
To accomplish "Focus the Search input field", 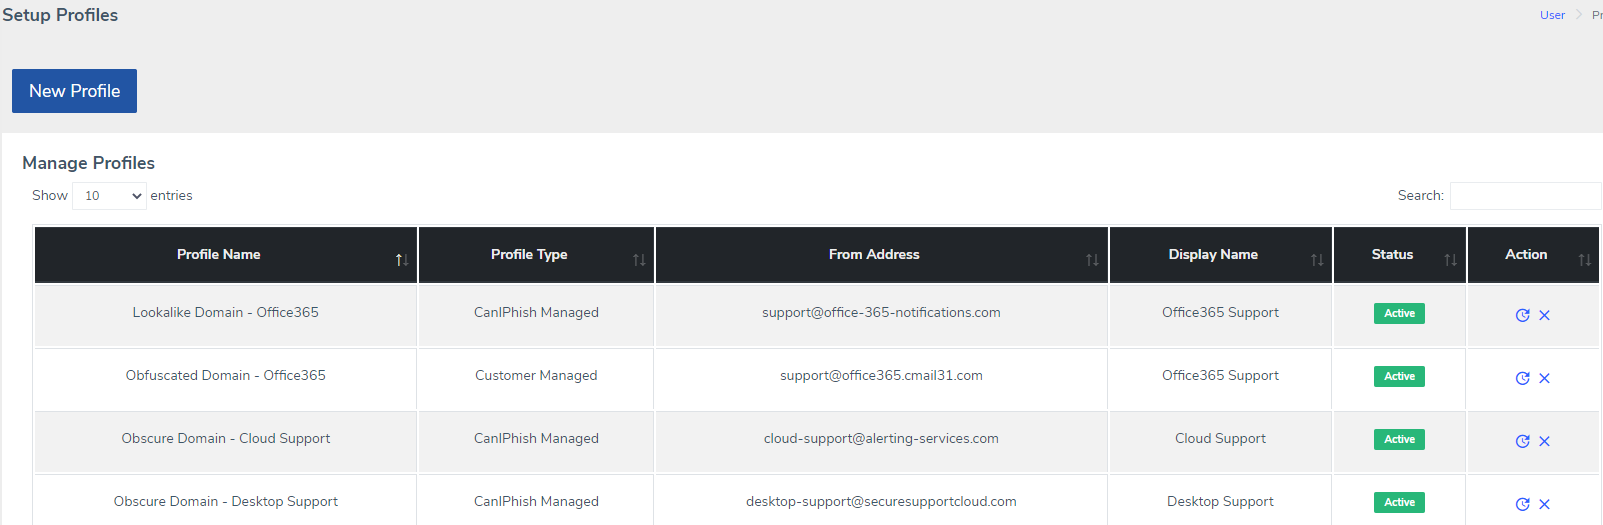I will (1525, 196).
